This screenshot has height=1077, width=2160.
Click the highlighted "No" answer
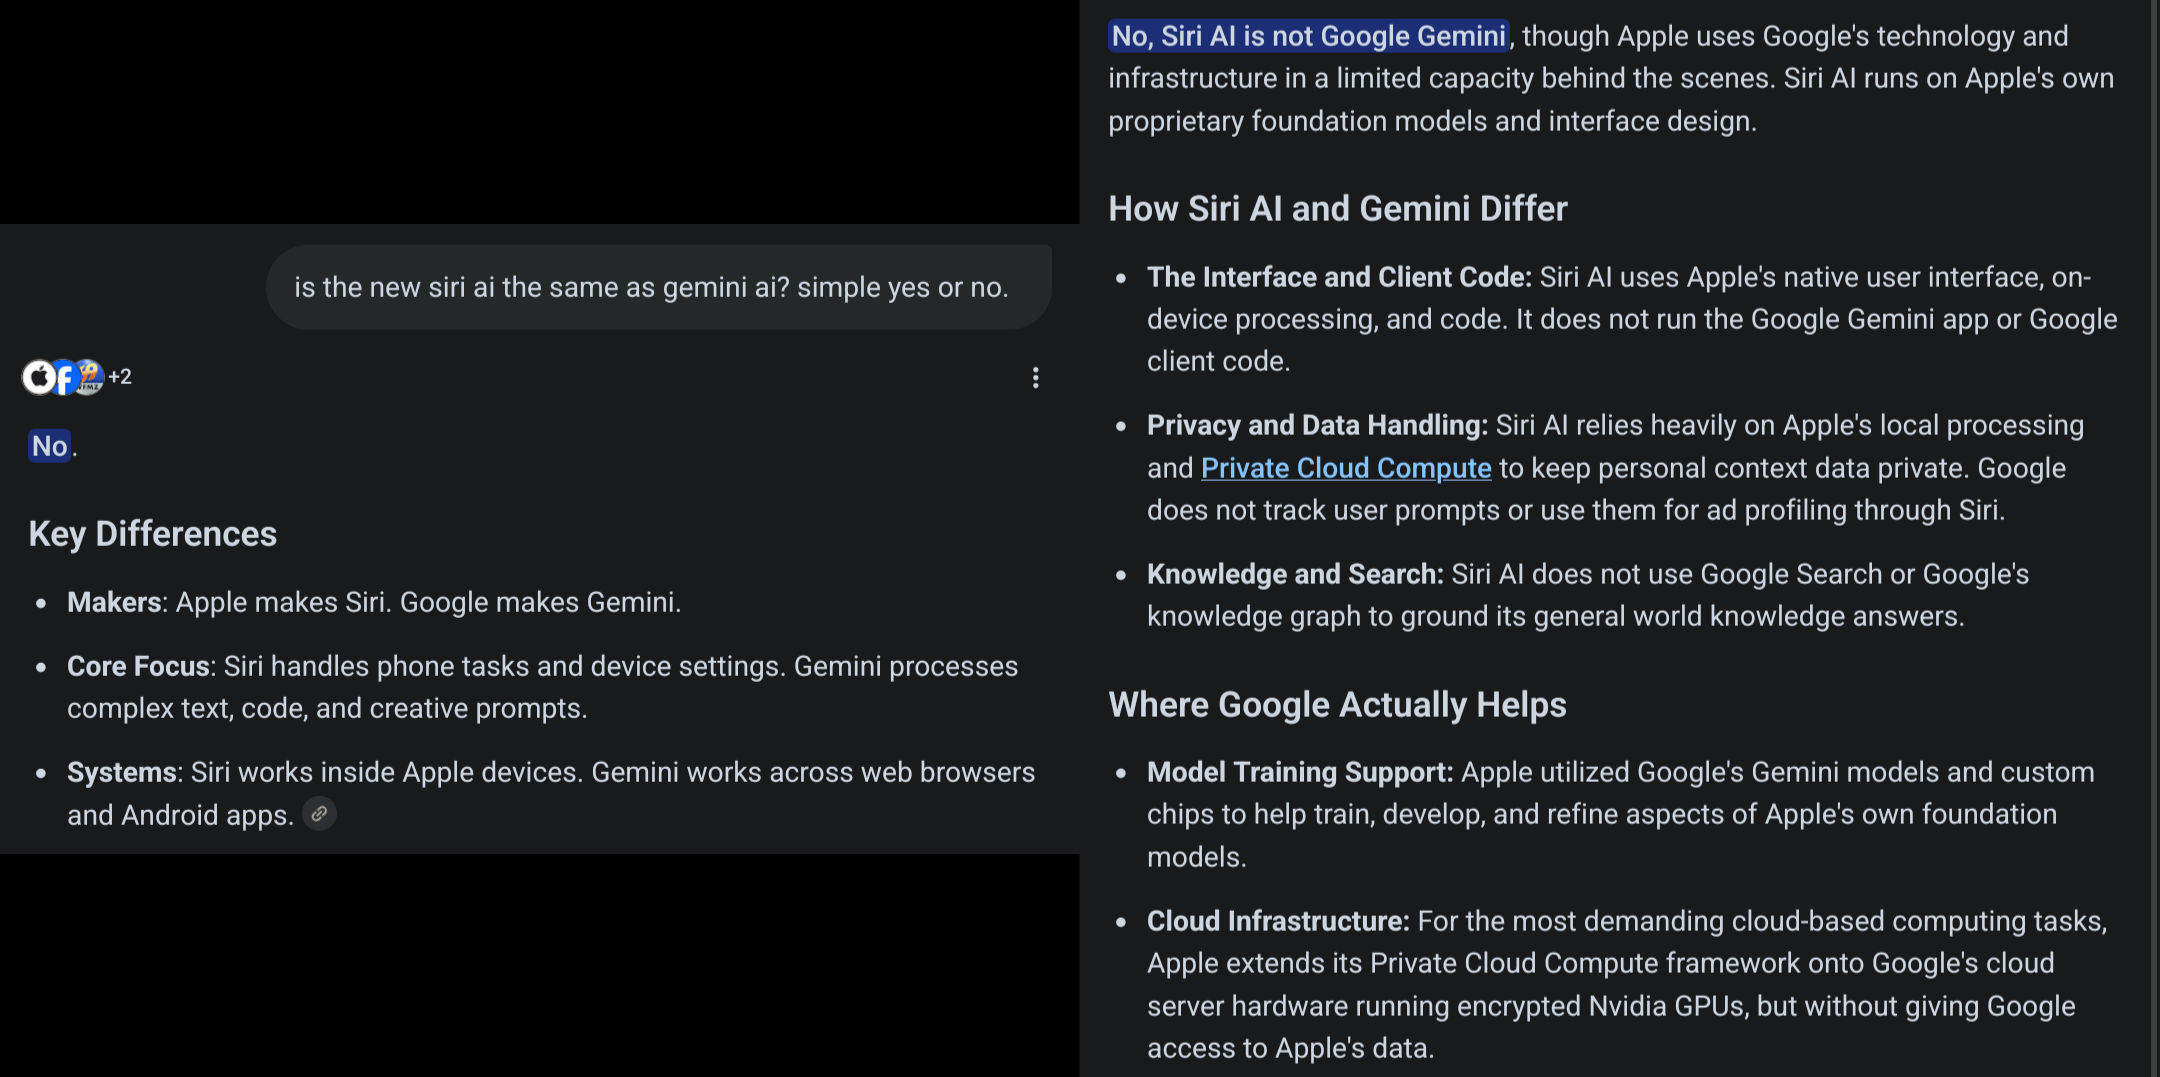(50, 446)
